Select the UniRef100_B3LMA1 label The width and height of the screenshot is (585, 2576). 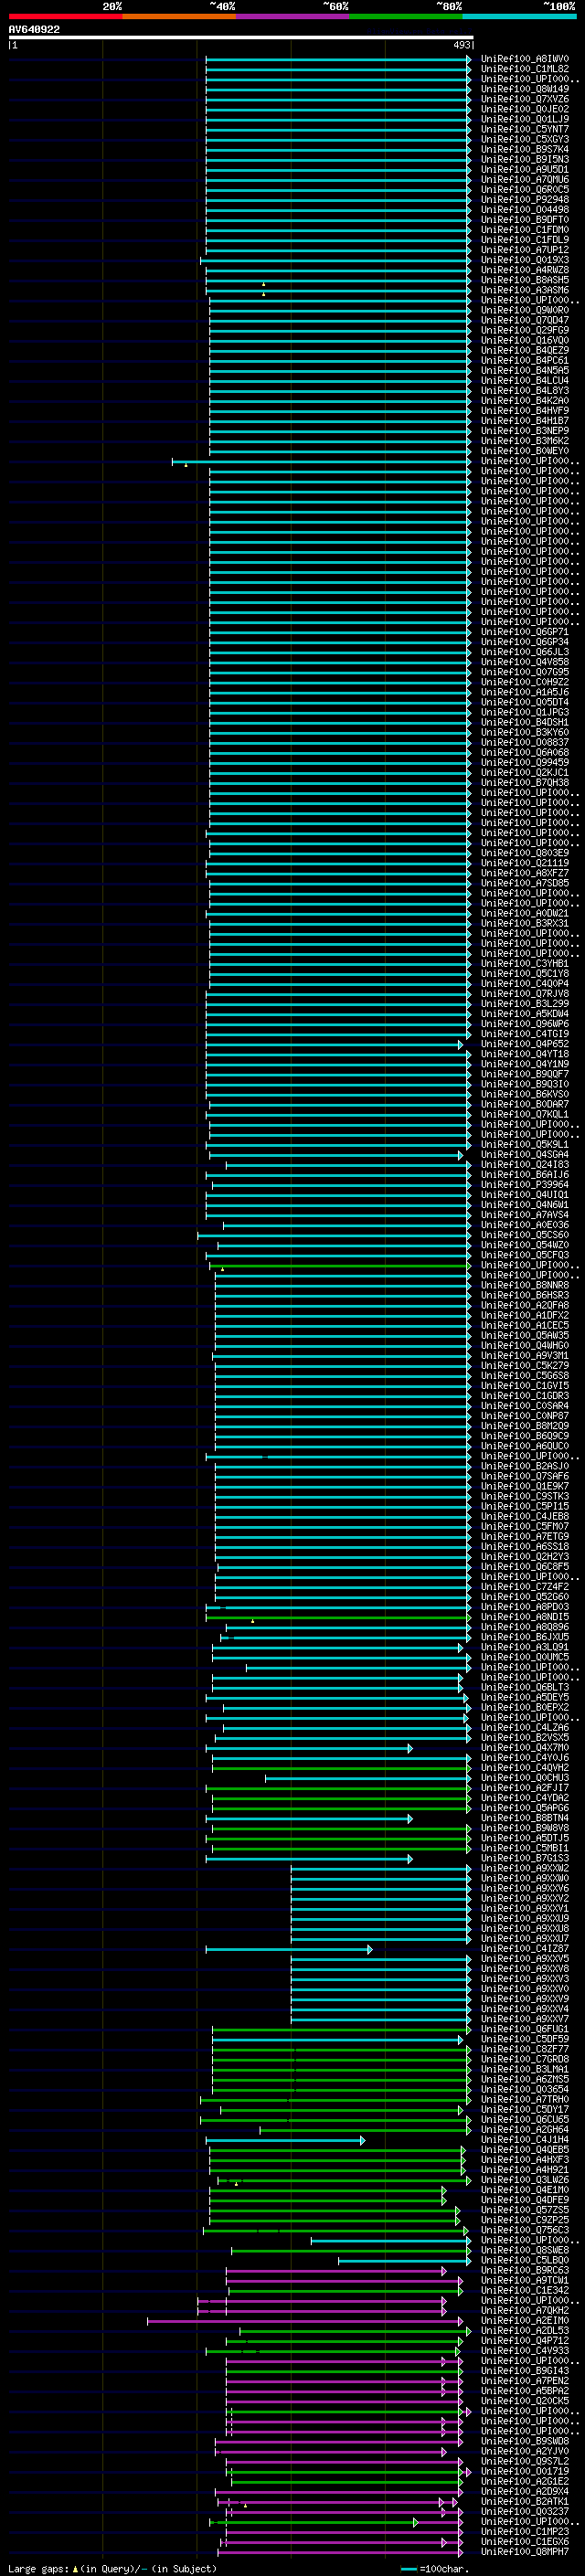[x=525, y=2069]
